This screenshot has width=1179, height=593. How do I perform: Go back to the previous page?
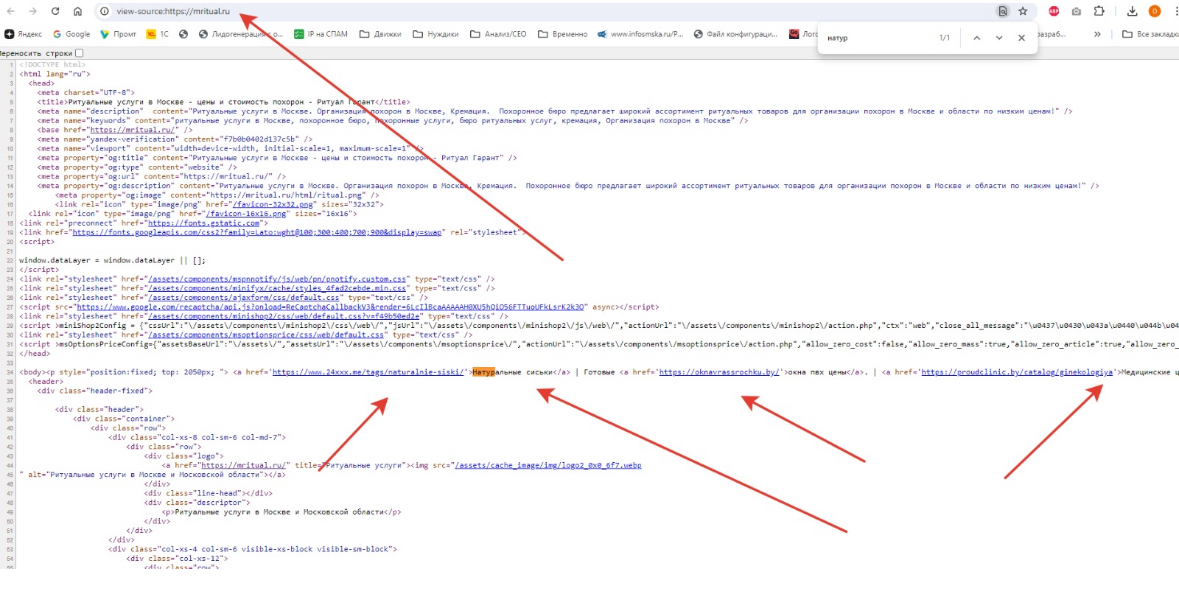click(11, 11)
